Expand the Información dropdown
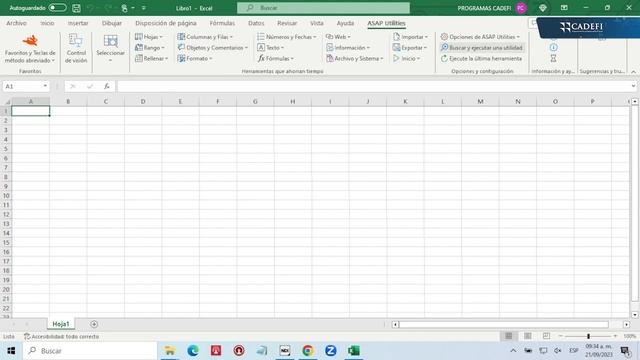 (x=348, y=48)
